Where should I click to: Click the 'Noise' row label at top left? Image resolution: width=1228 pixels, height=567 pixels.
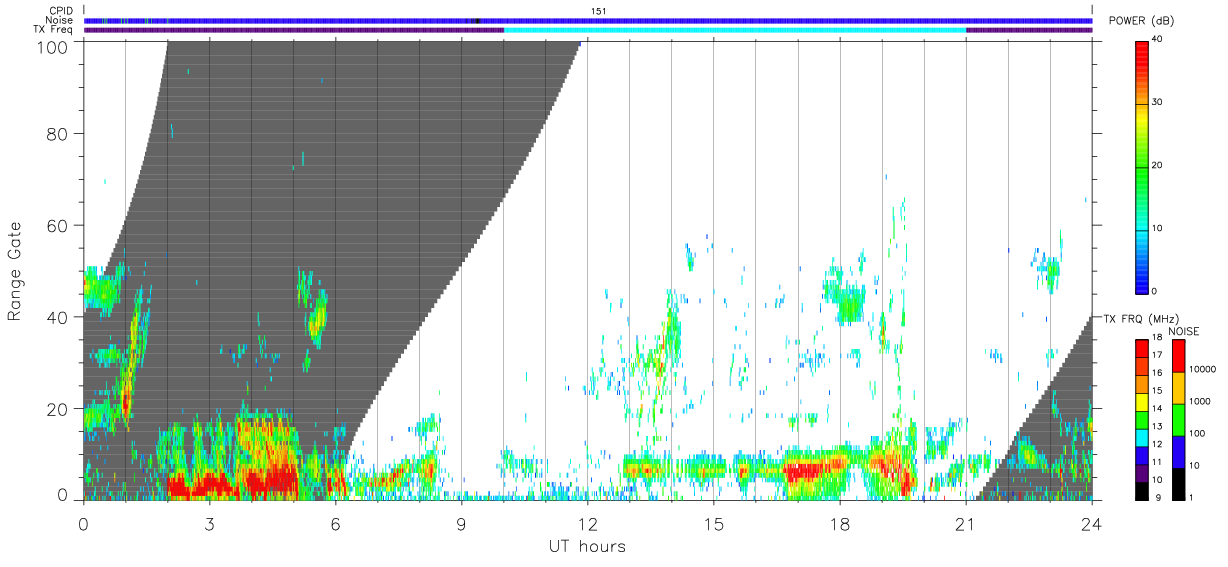pyautogui.click(x=60, y=20)
